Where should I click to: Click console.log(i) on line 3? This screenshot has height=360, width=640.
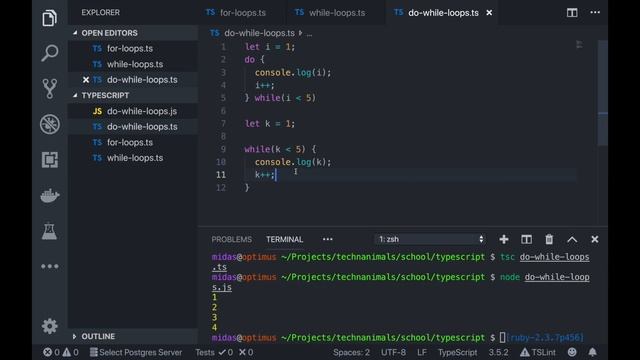(293, 73)
